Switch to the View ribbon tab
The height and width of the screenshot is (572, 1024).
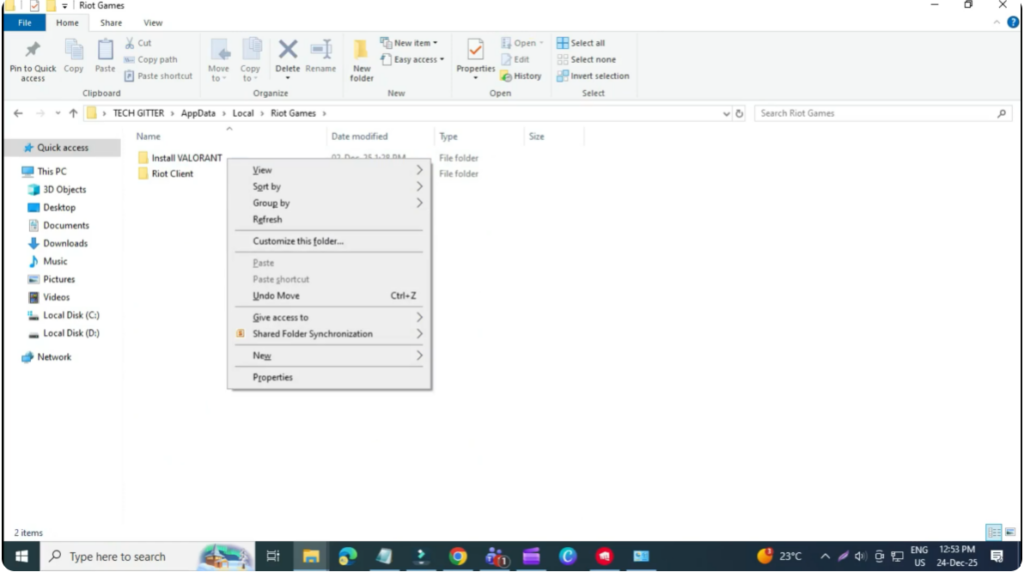[x=153, y=23]
